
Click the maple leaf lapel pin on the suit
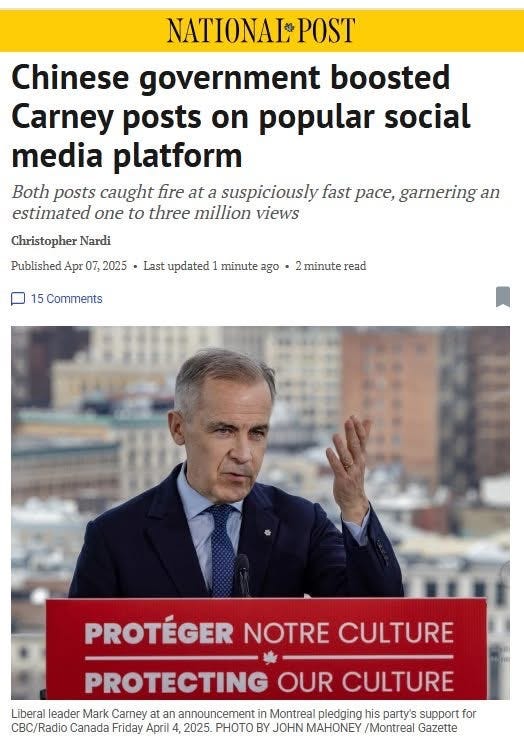pyautogui.click(x=268, y=532)
